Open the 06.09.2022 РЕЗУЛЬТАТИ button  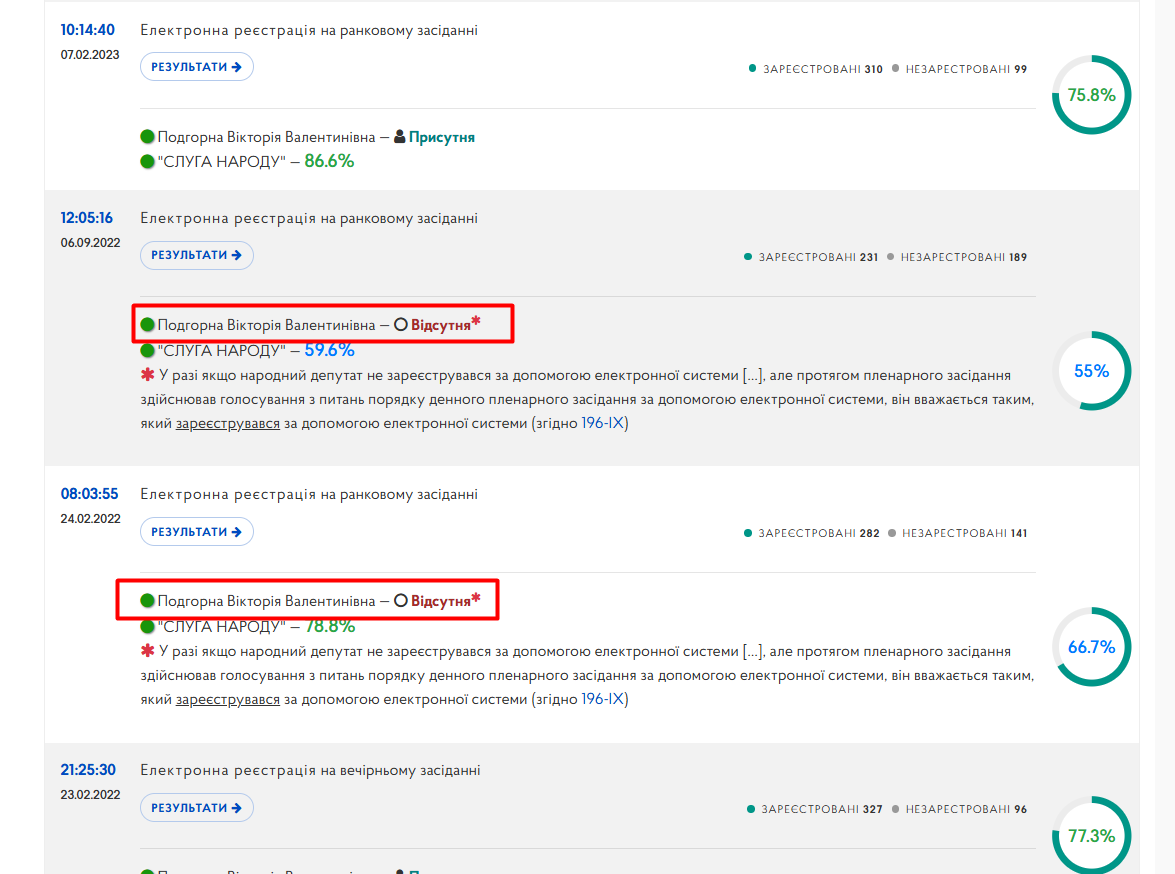tap(196, 255)
